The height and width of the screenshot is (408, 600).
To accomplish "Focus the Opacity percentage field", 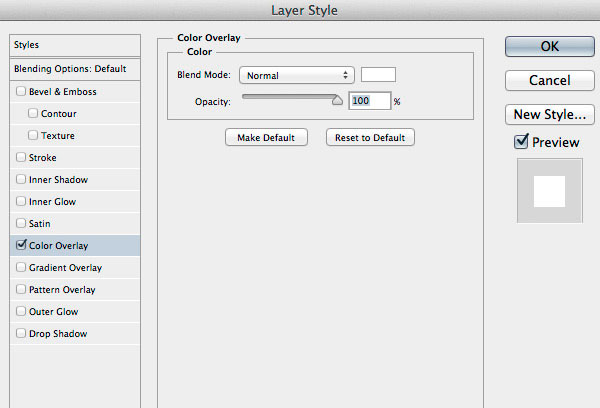I will [370, 101].
